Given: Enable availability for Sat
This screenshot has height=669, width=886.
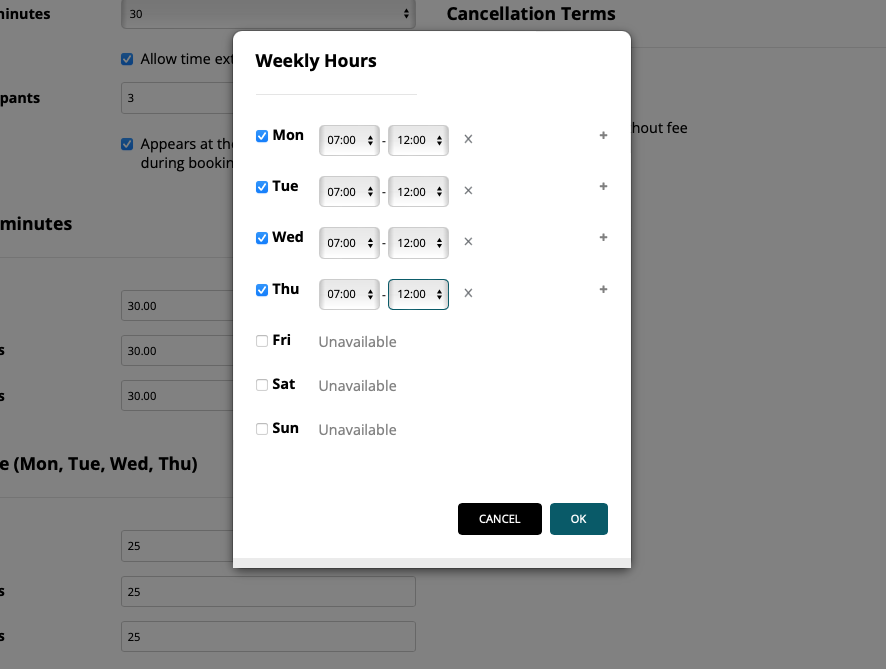Looking at the screenshot, I should [x=261, y=385].
